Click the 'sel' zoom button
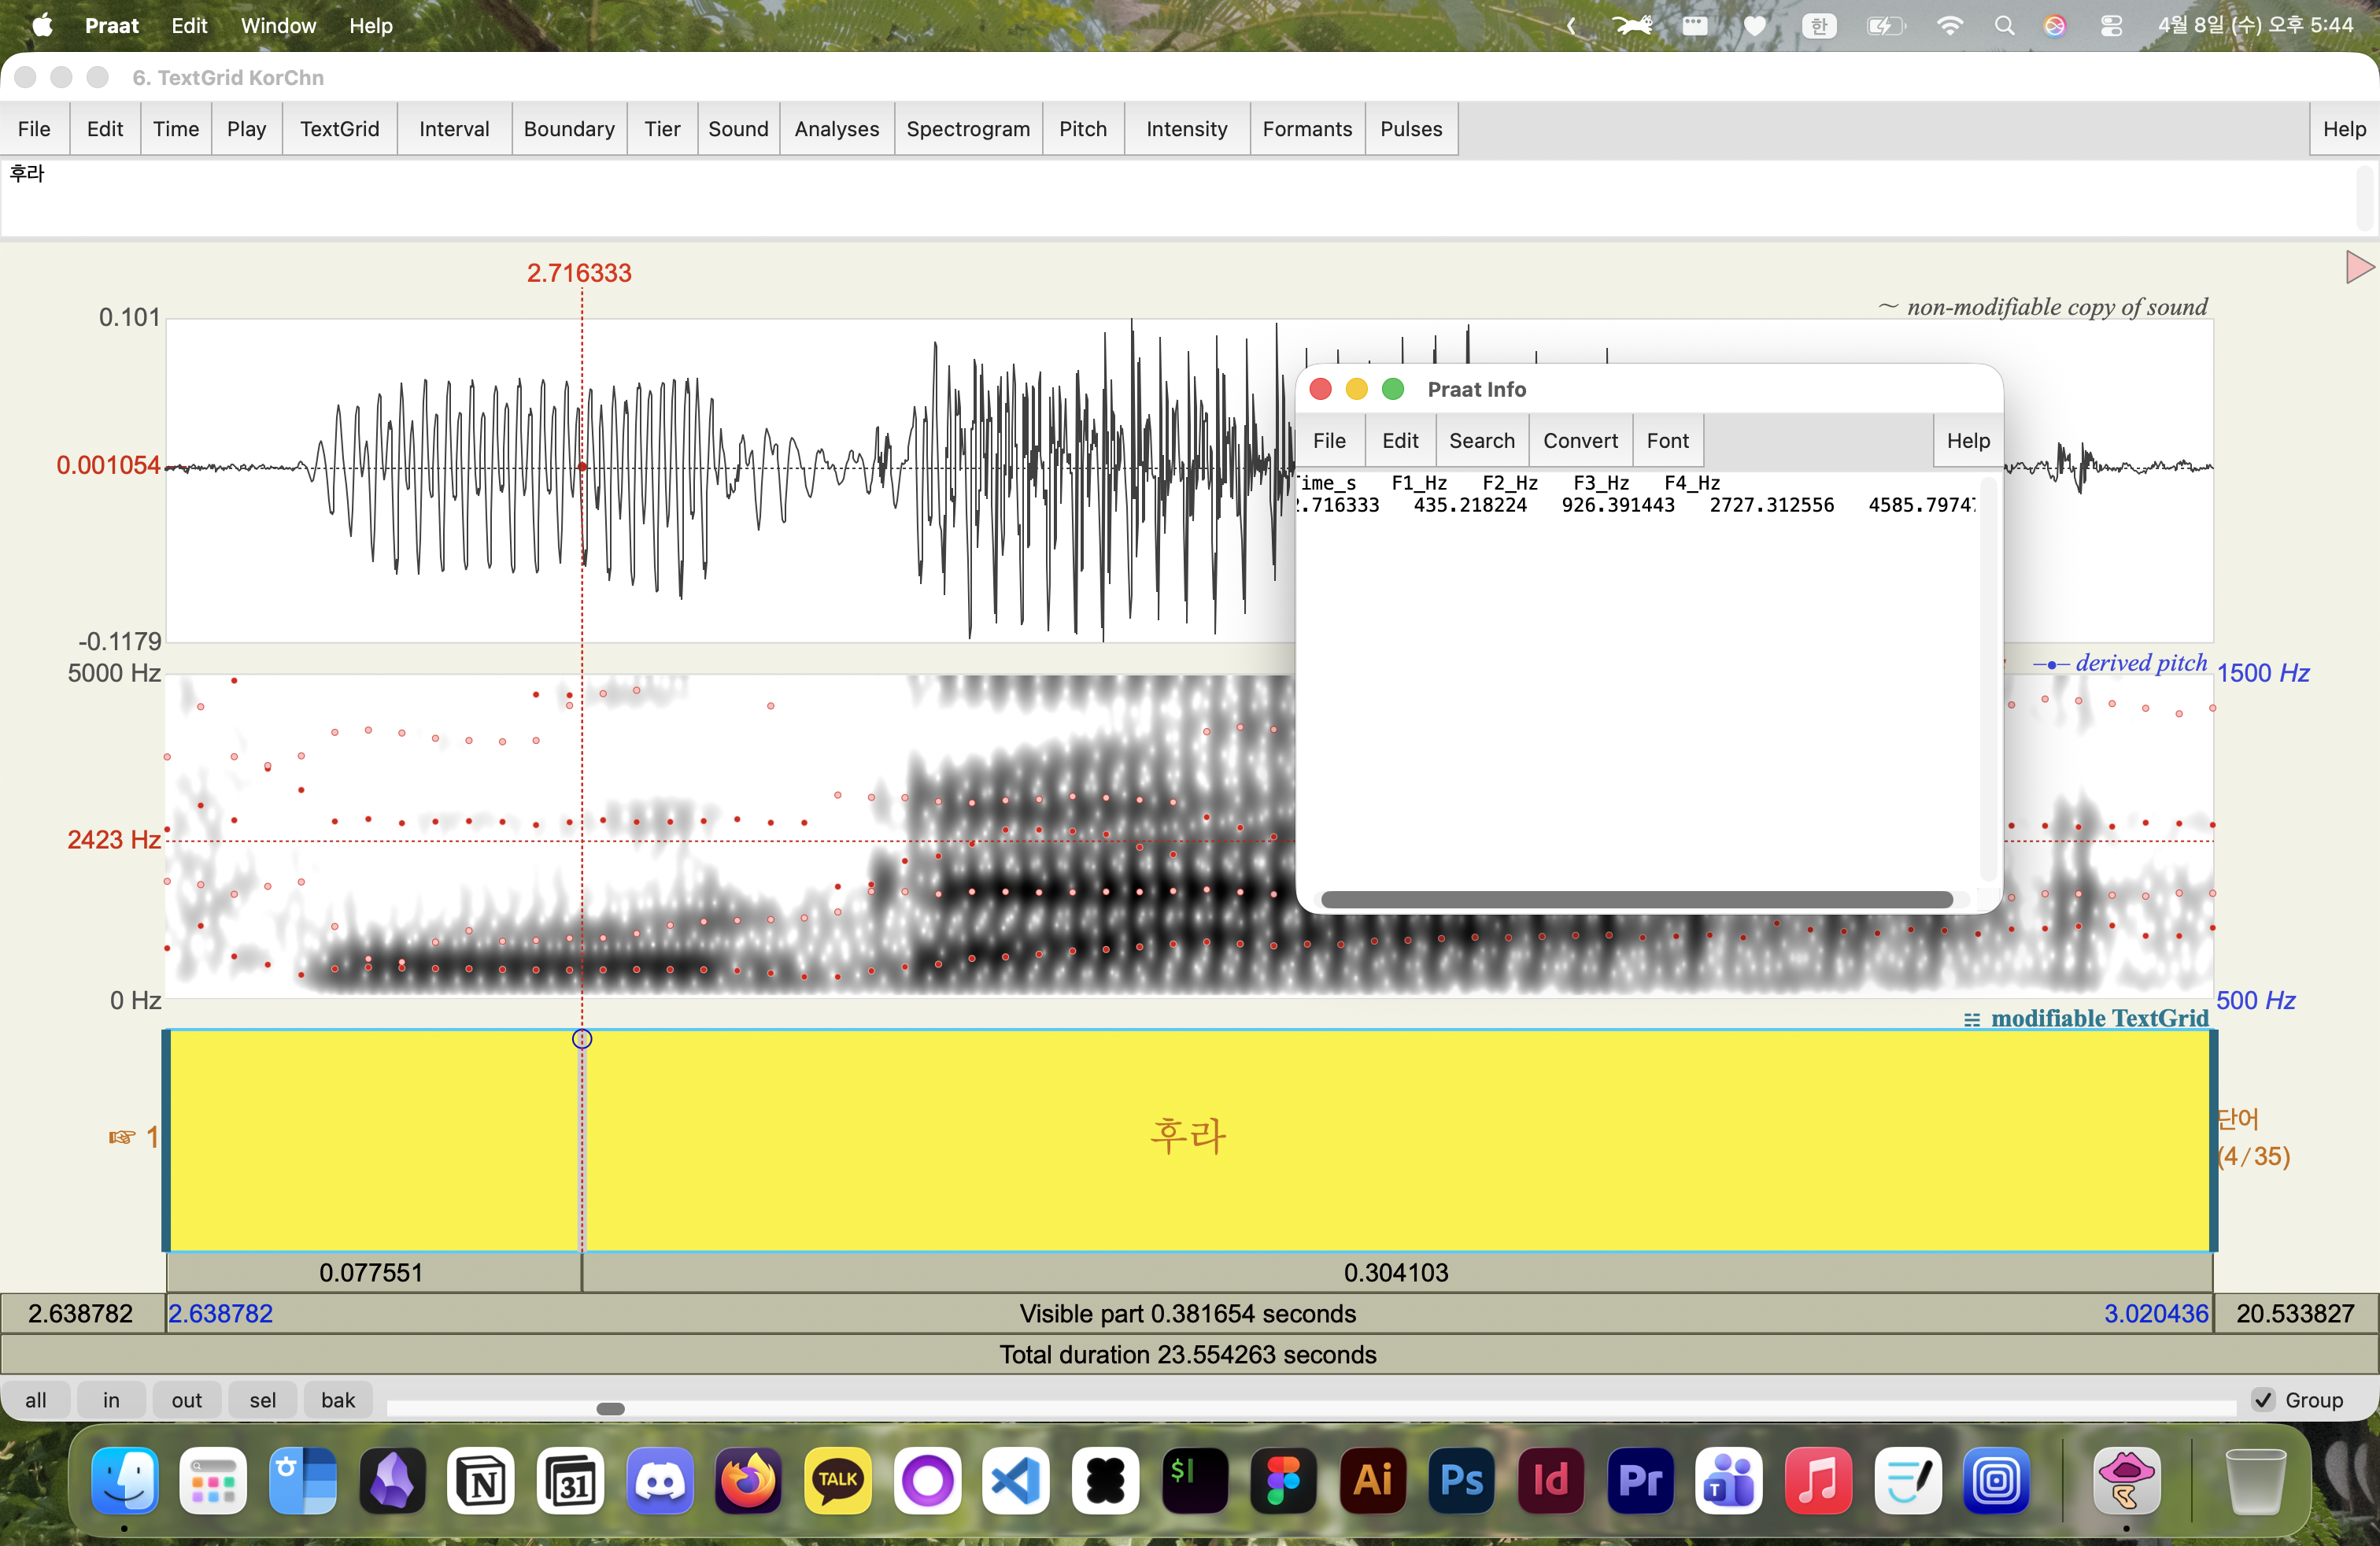Image resolution: width=2380 pixels, height=1546 pixels. (x=262, y=1400)
